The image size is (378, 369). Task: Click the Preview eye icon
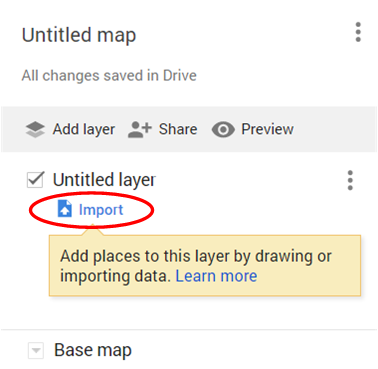[223, 129]
